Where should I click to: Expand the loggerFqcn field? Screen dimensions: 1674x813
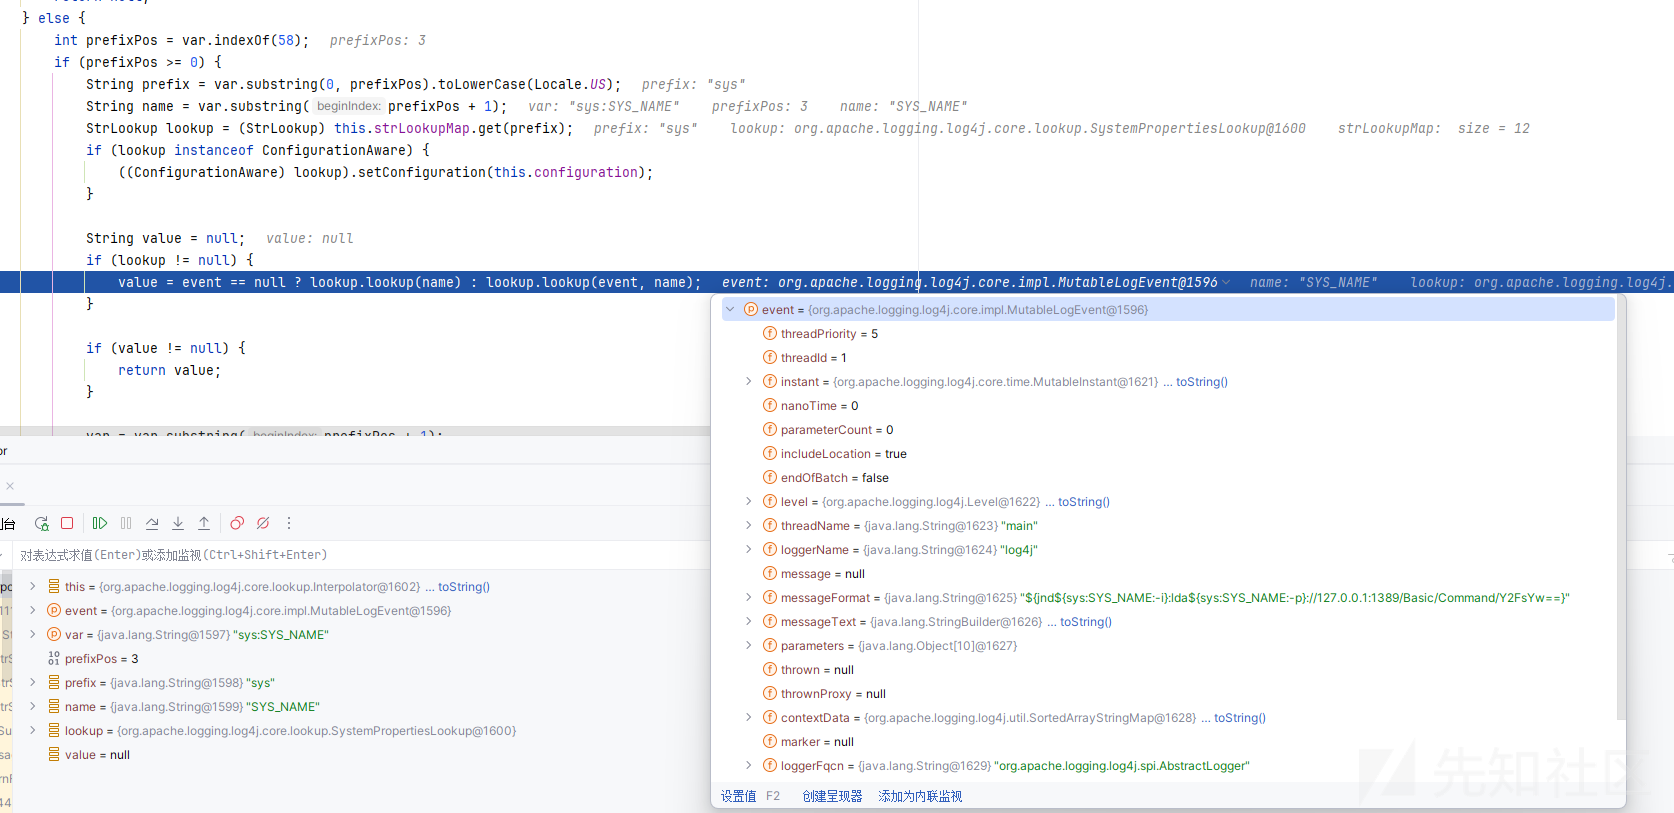pos(748,765)
